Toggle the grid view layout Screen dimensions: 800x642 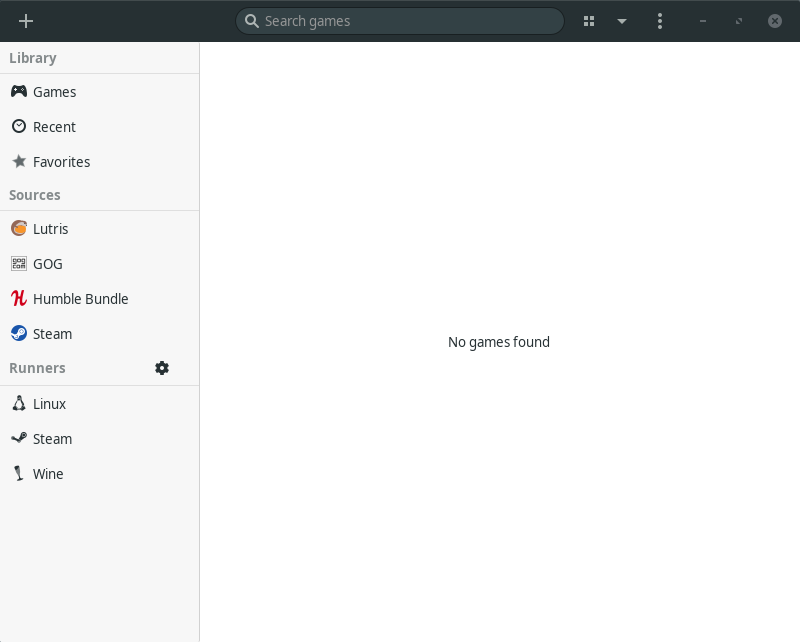point(588,20)
